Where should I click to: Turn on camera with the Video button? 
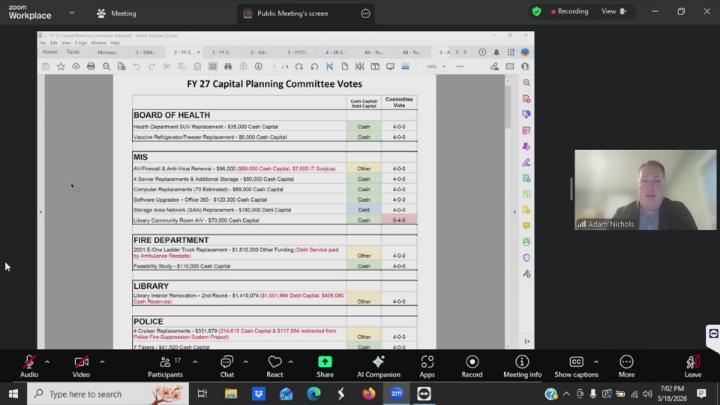point(81,363)
